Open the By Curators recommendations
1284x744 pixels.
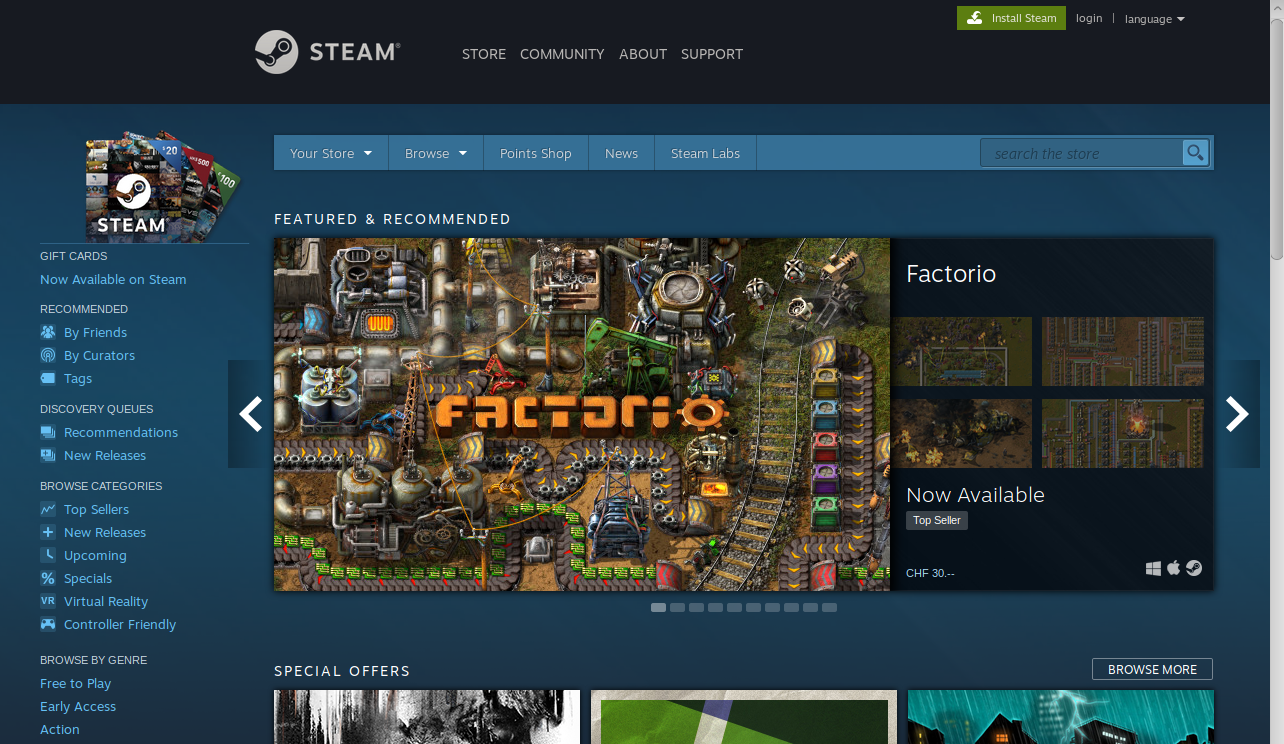coord(99,355)
